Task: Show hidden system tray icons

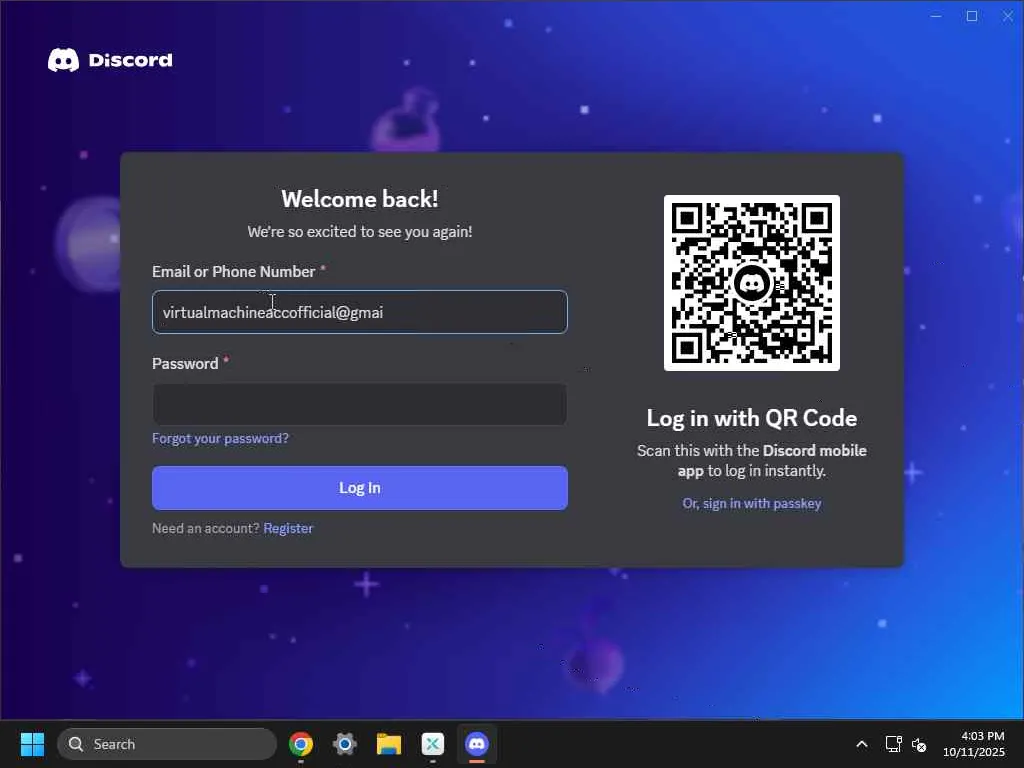Action: click(862, 744)
